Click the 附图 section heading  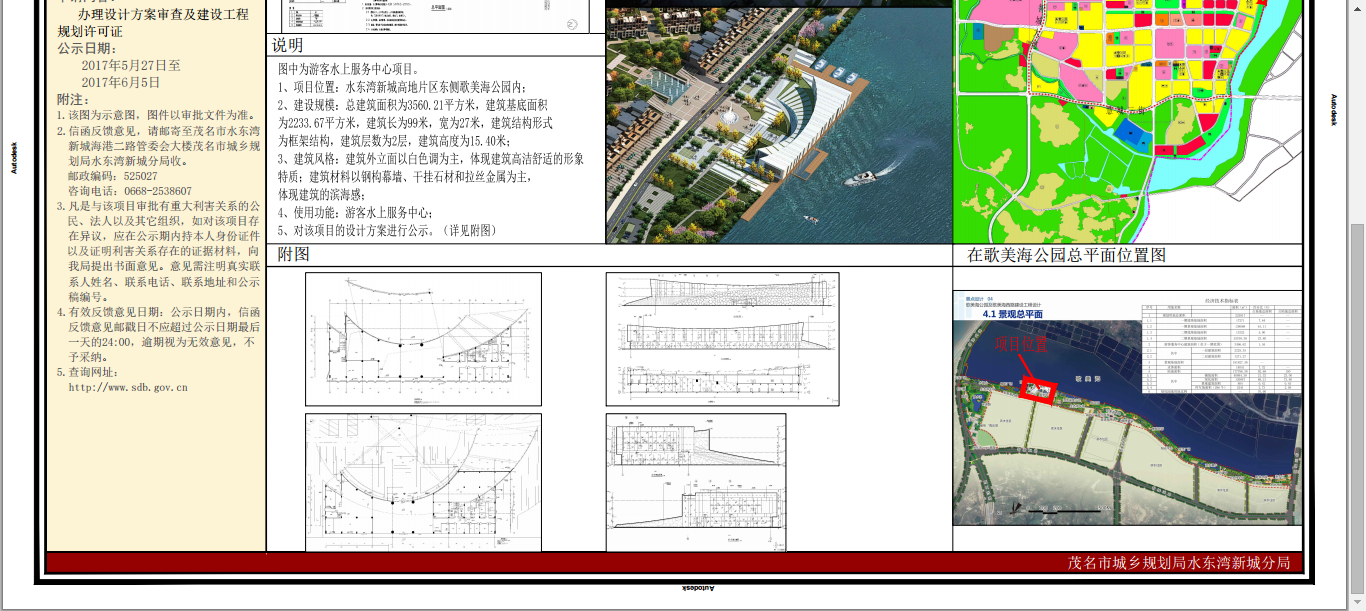click(x=294, y=255)
